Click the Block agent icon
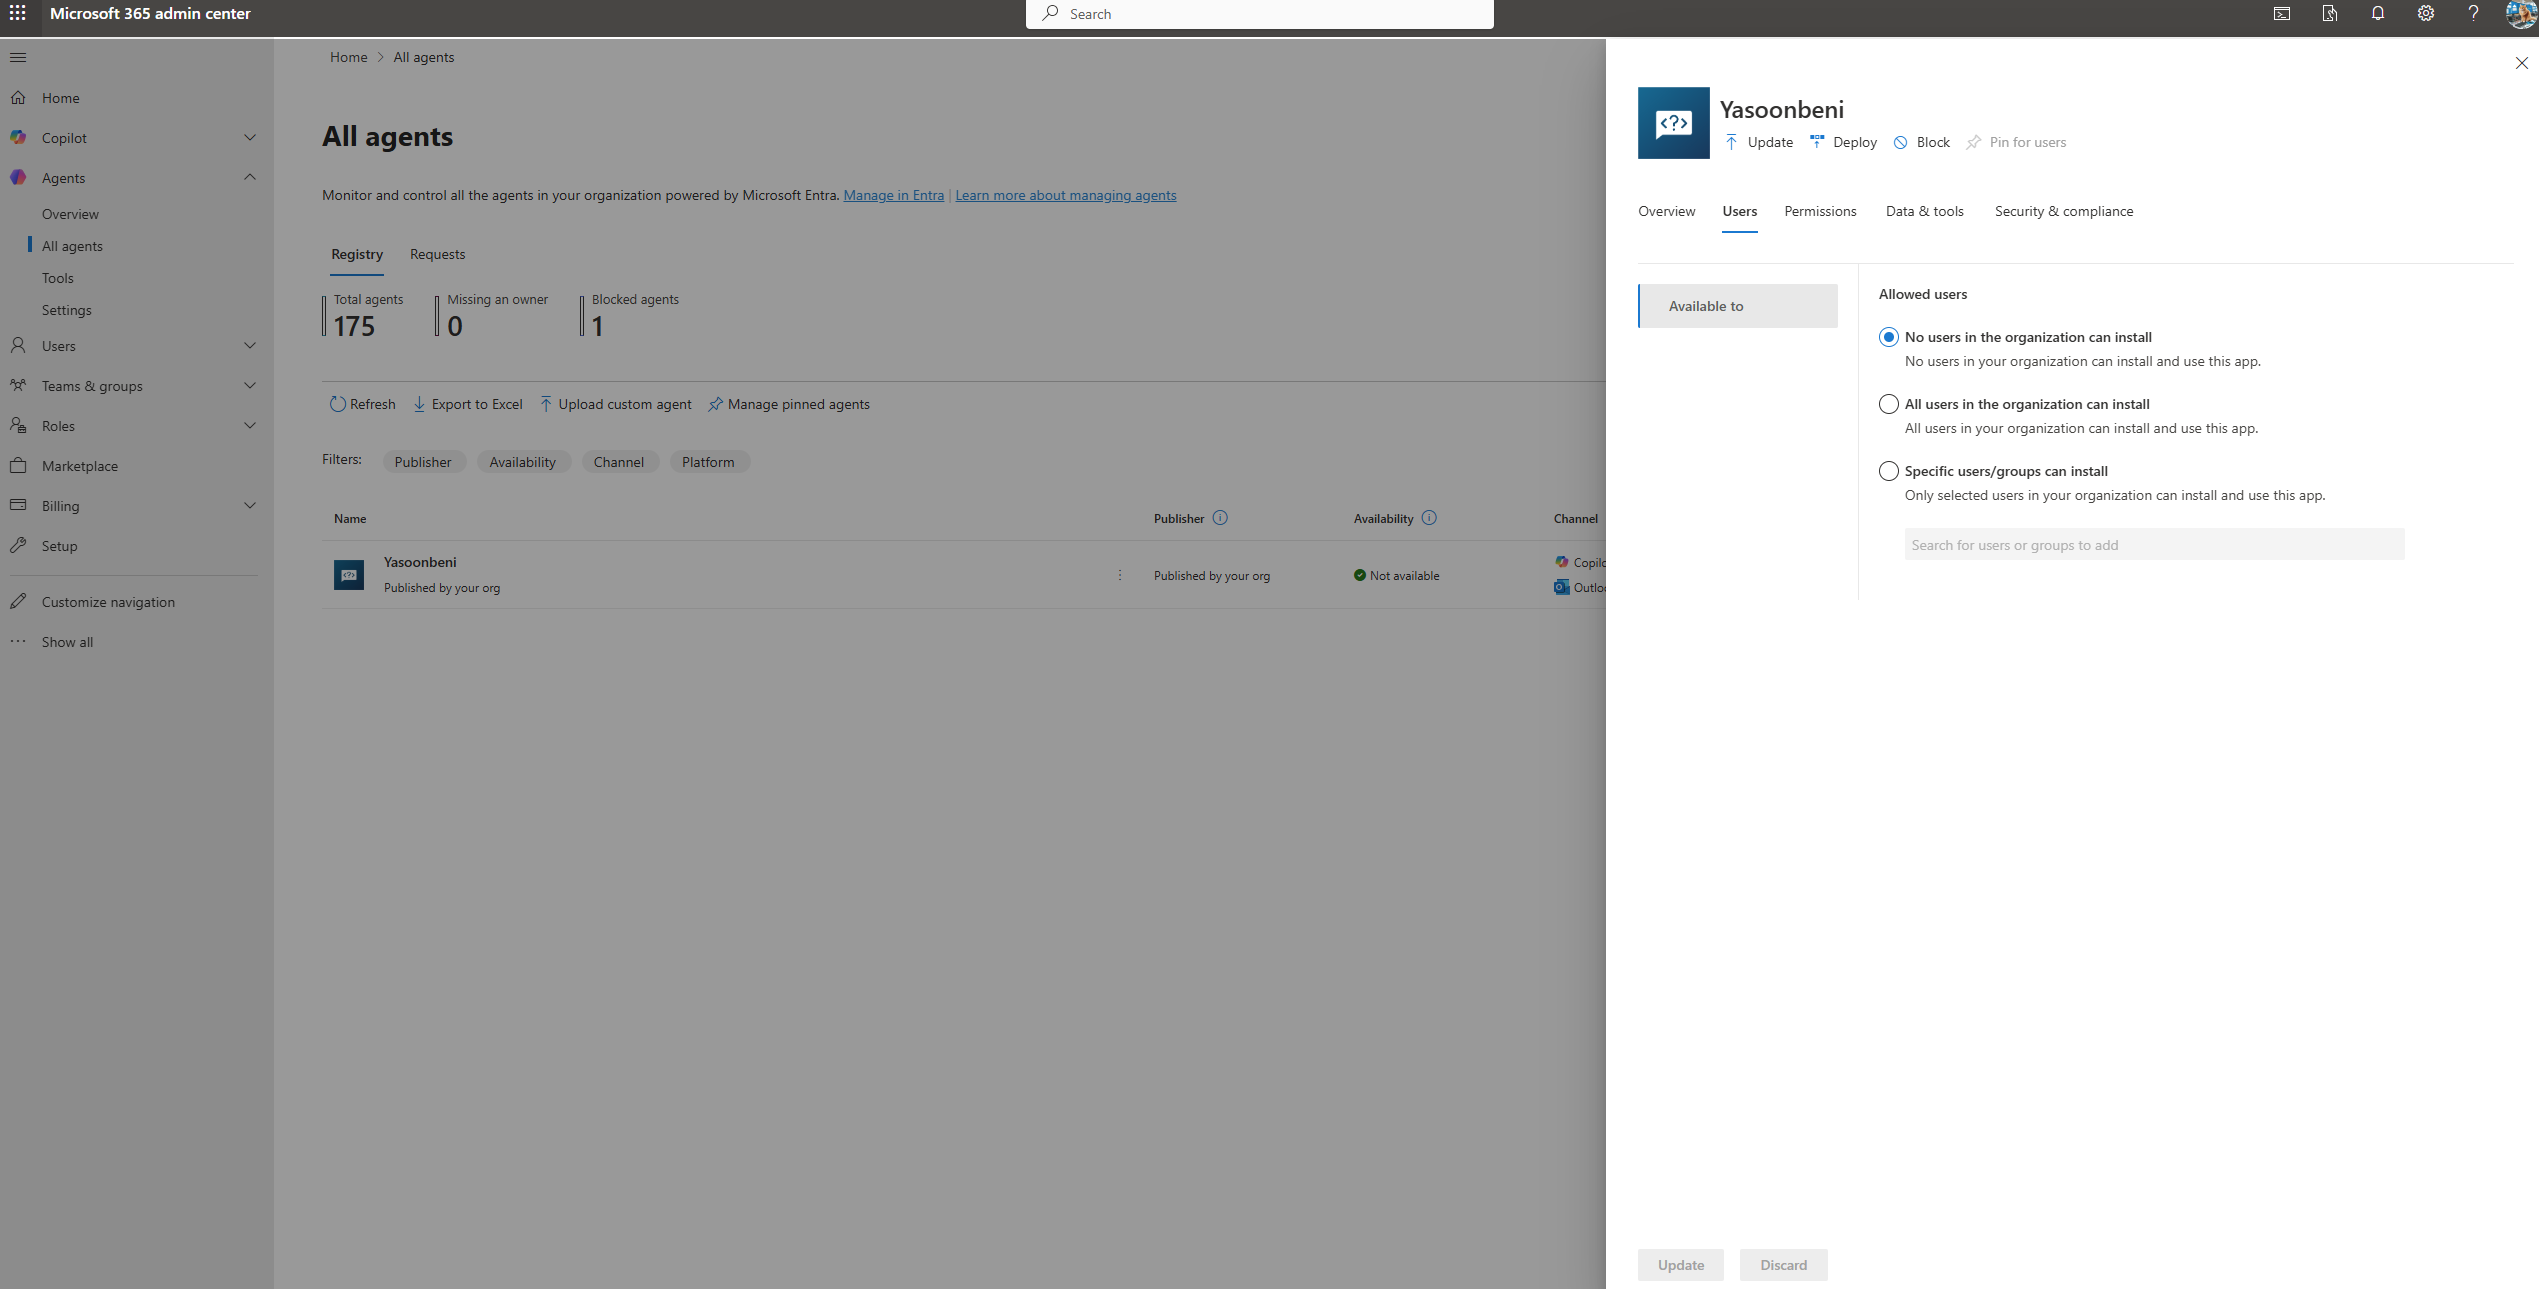This screenshot has height=1289, width=2539. click(x=1900, y=142)
